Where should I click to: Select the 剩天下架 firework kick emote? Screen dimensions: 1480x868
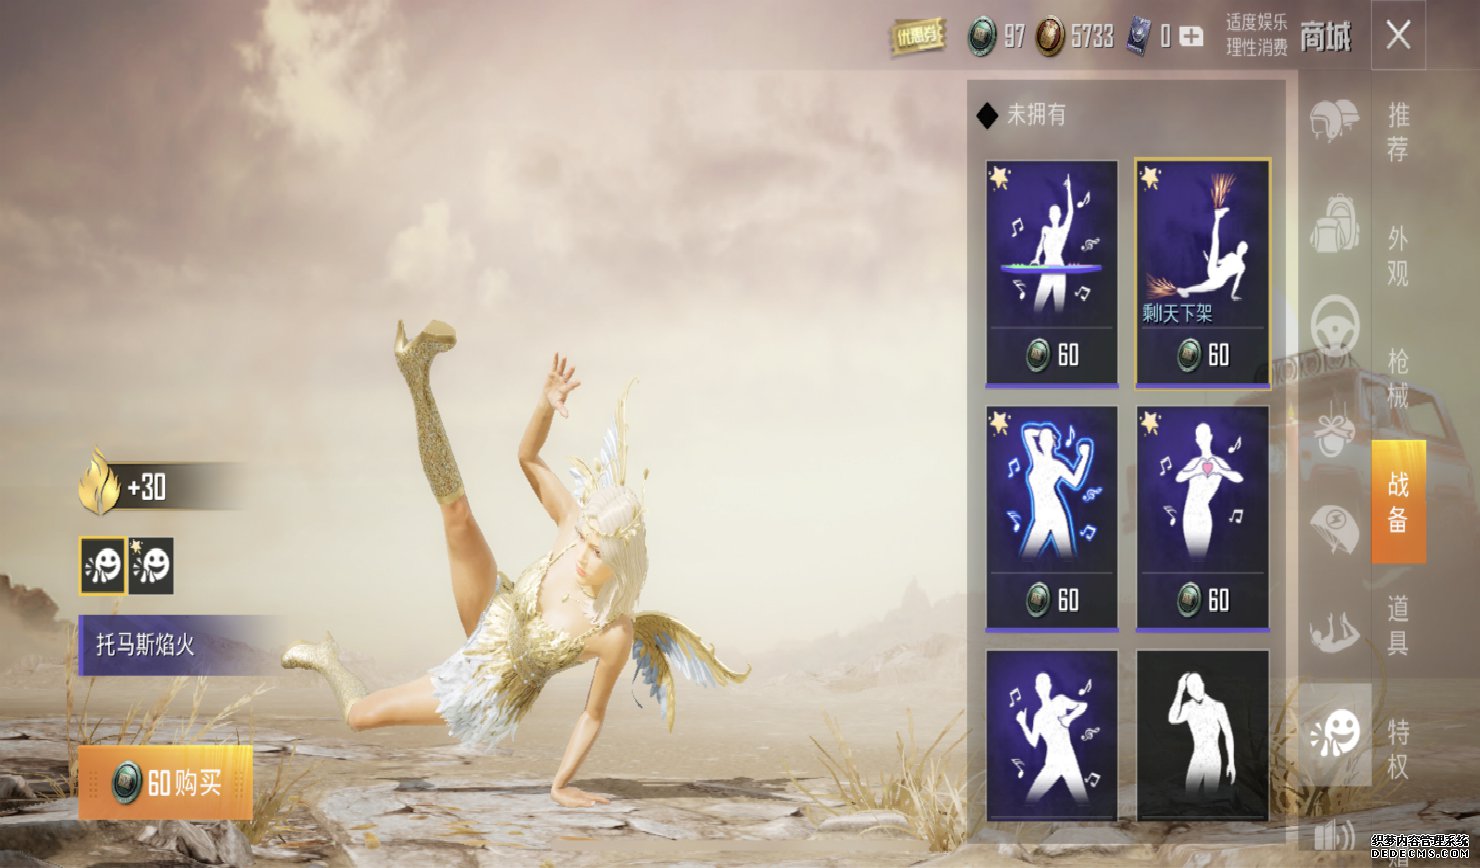(x=1203, y=273)
